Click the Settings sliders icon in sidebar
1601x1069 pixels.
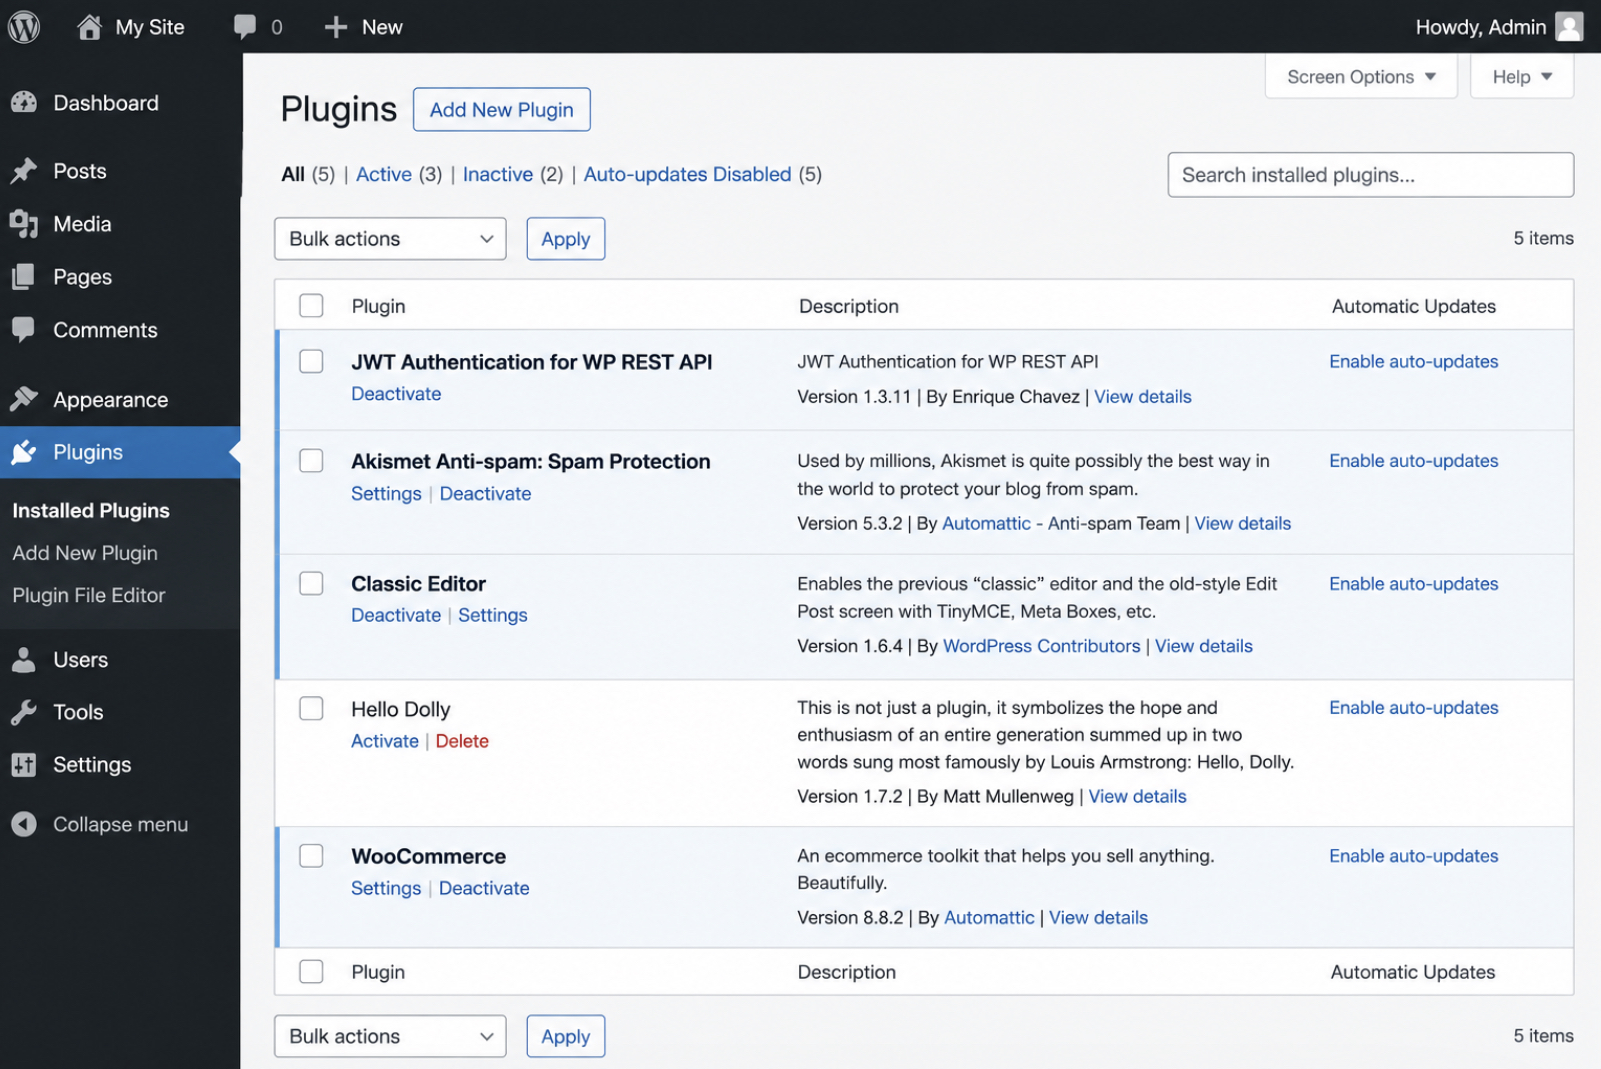point(24,765)
